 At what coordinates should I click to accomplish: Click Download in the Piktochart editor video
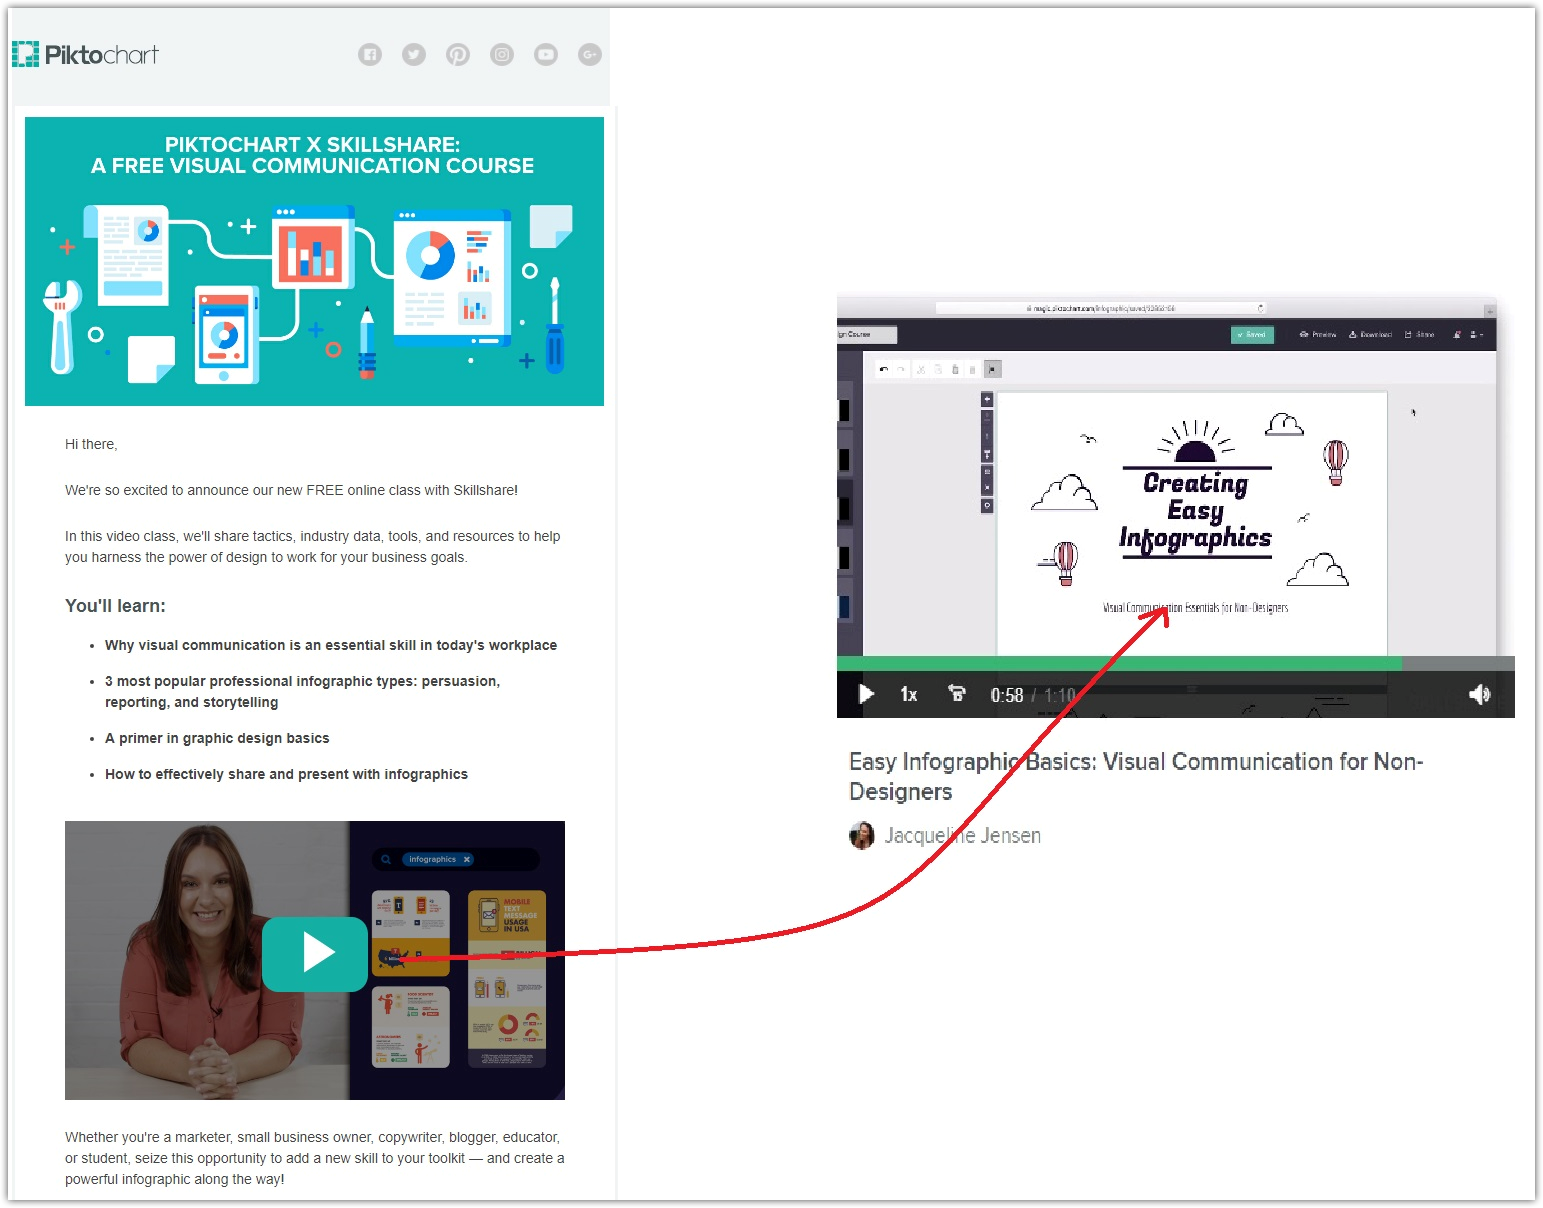1370,334
